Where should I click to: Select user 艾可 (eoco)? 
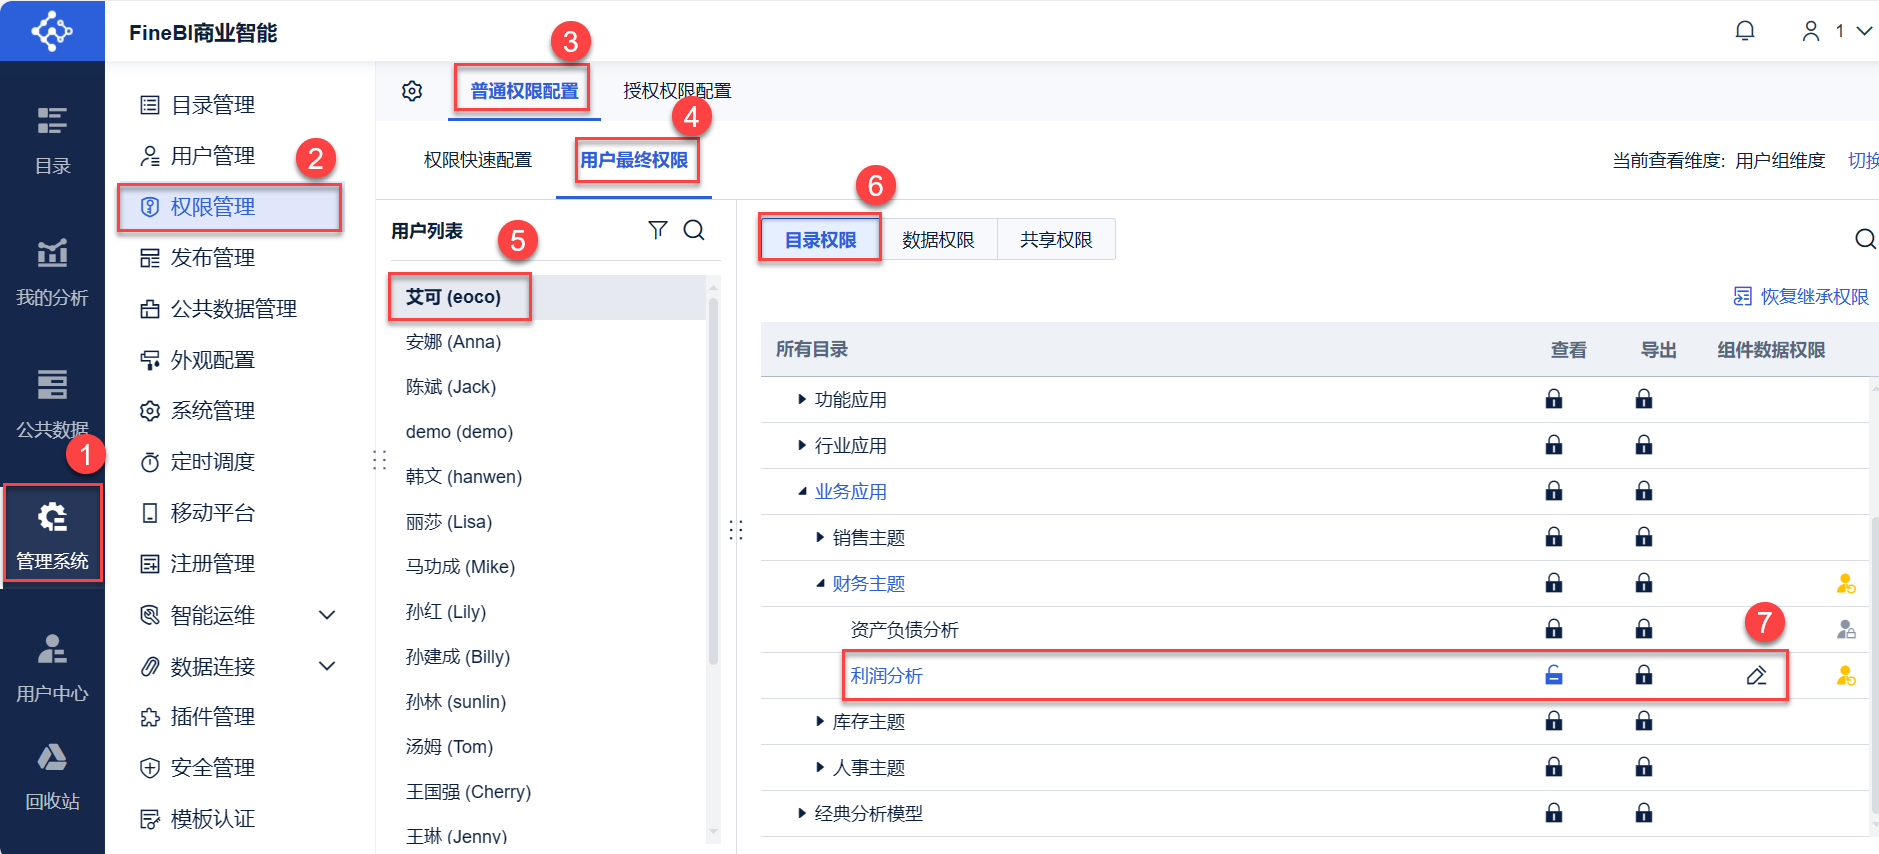pyautogui.click(x=548, y=297)
